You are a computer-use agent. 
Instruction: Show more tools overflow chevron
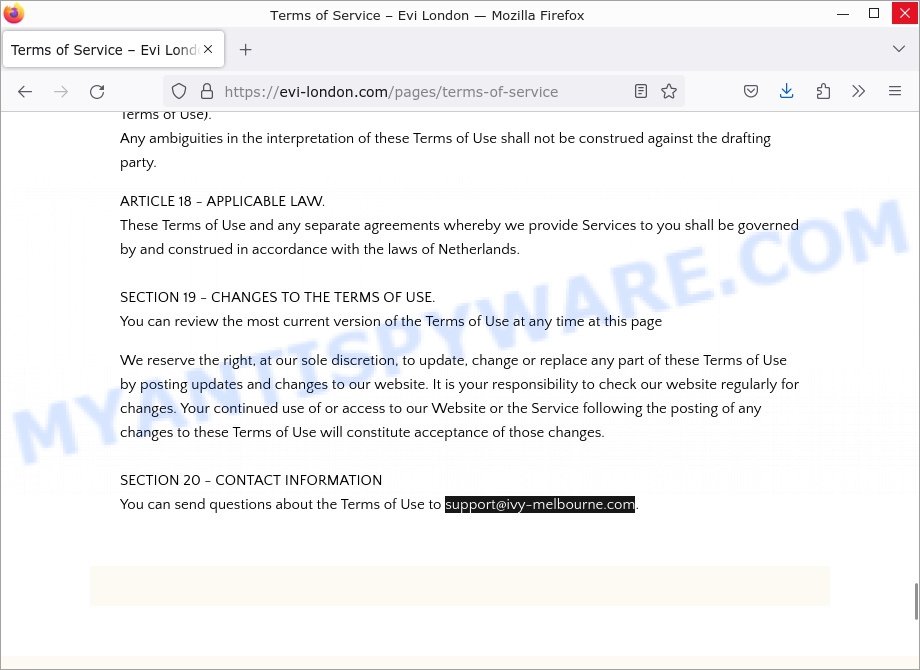858,91
